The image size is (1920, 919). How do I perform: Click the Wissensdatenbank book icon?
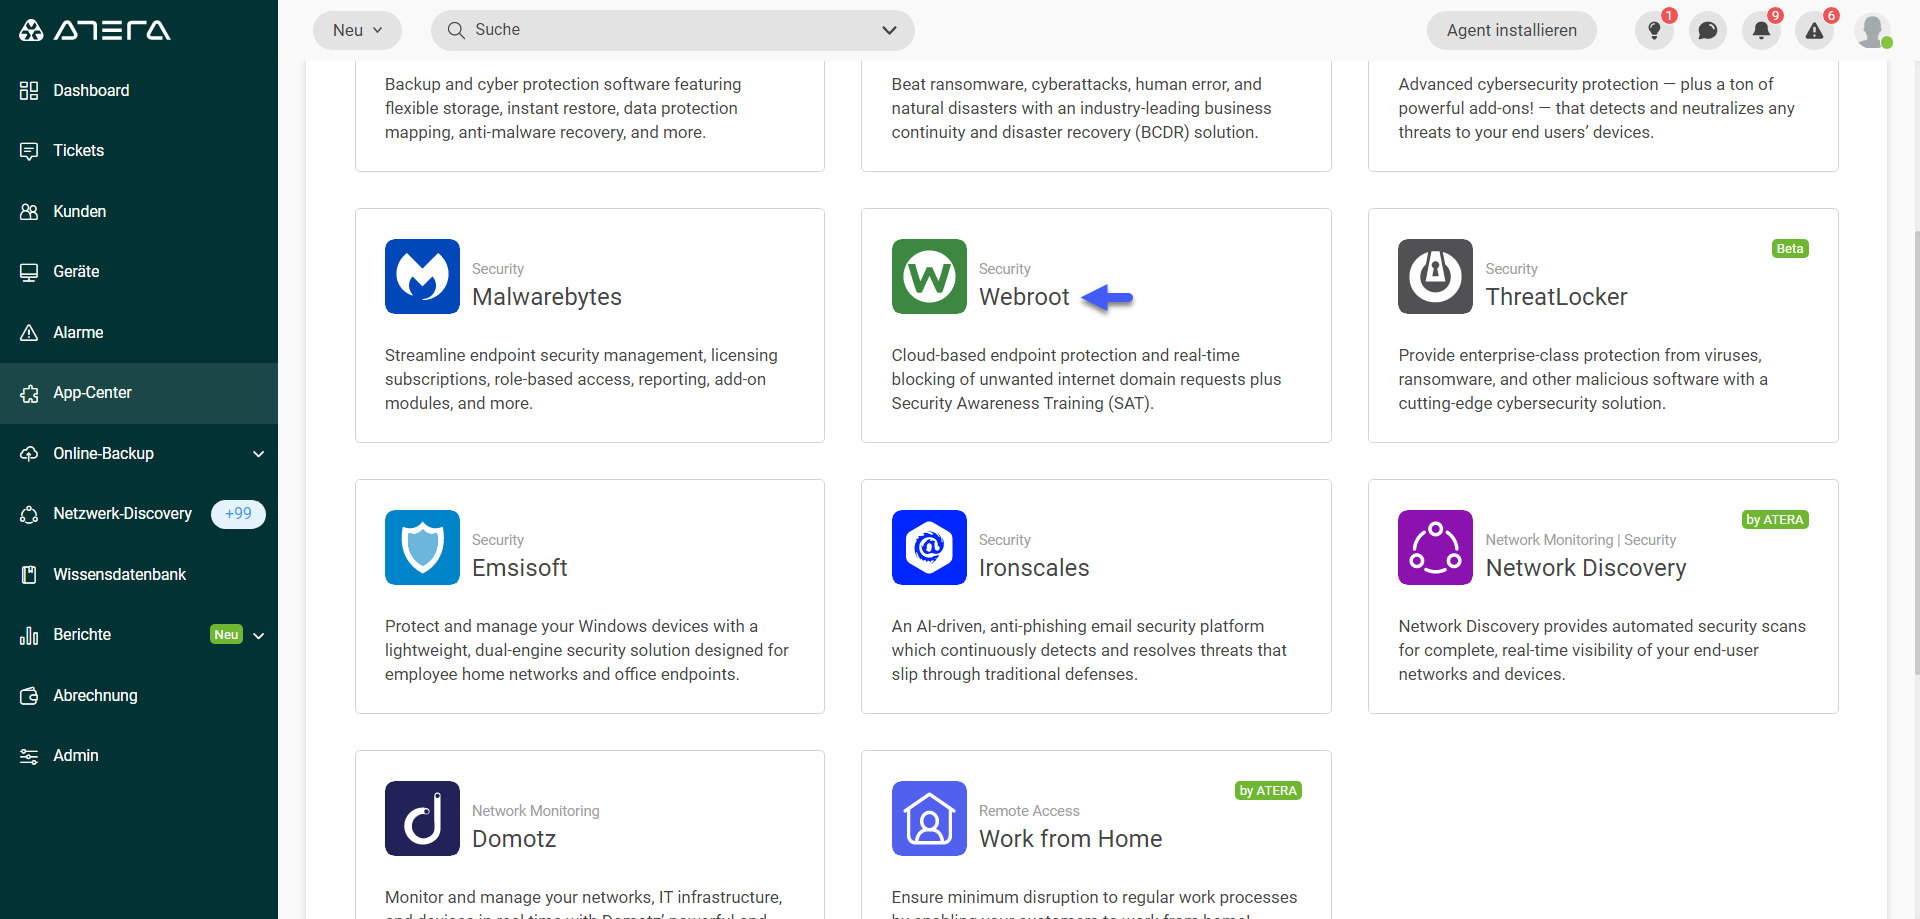(x=29, y=575)
